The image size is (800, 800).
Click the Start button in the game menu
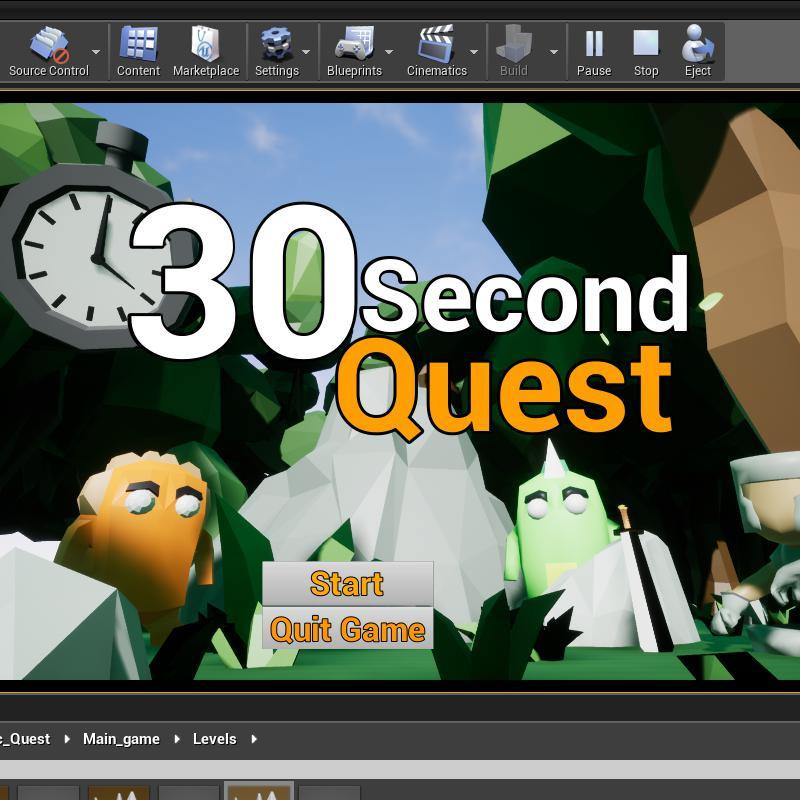click(x=346, y=585)
